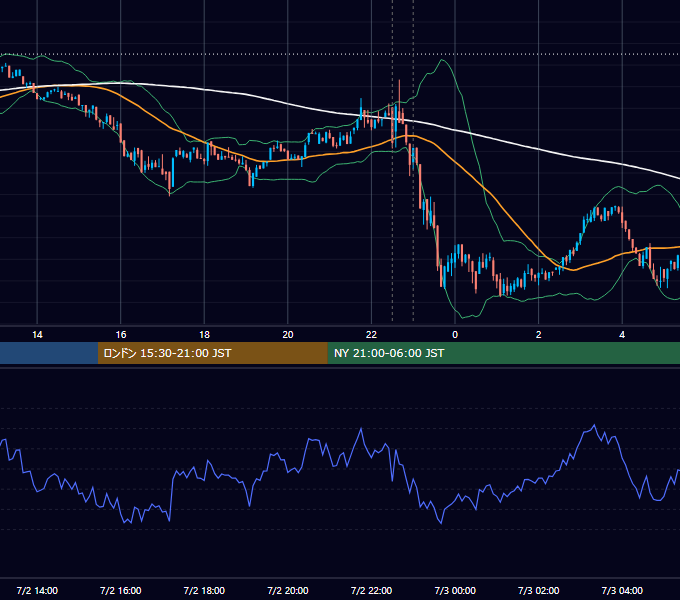Click the 2 hour axis label
This screenshot has height=600, width=680.
click(539, 335)
